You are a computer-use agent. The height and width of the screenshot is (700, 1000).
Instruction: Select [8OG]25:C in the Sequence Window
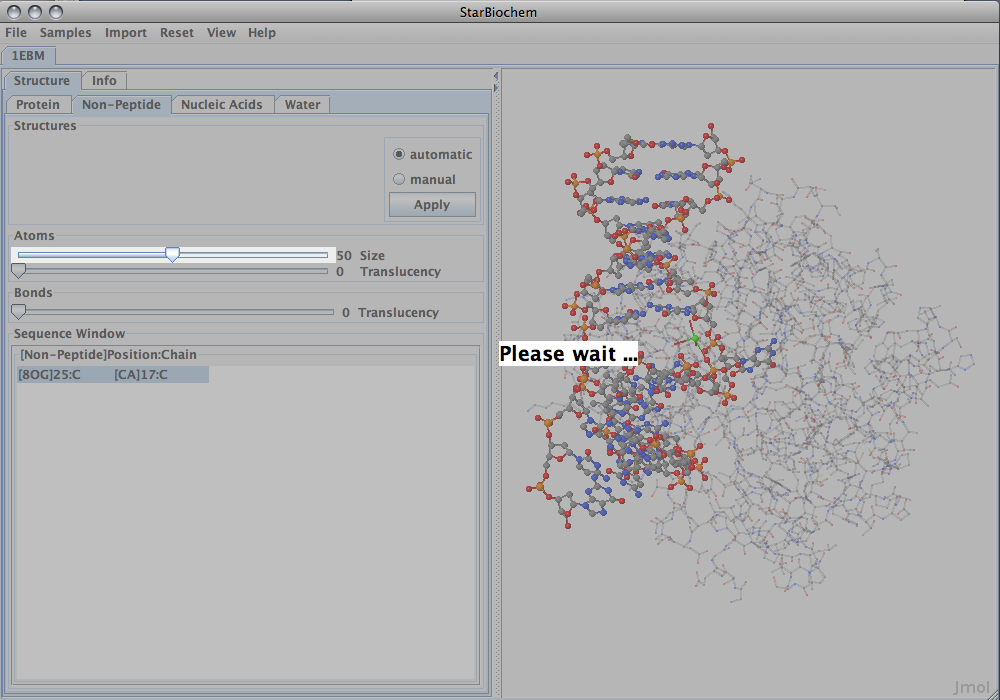pyautogui.click(x=50, y=375)
